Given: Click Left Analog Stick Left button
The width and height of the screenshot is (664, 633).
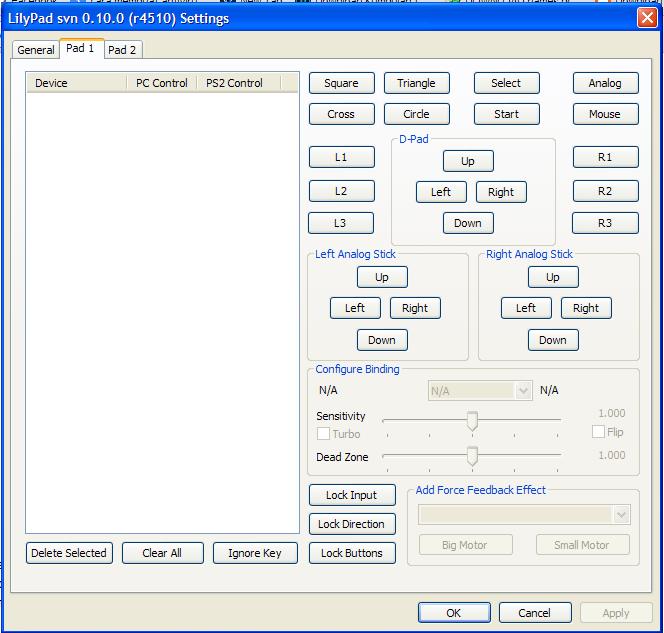Looking at the screenshot, I should click(355, 308).
